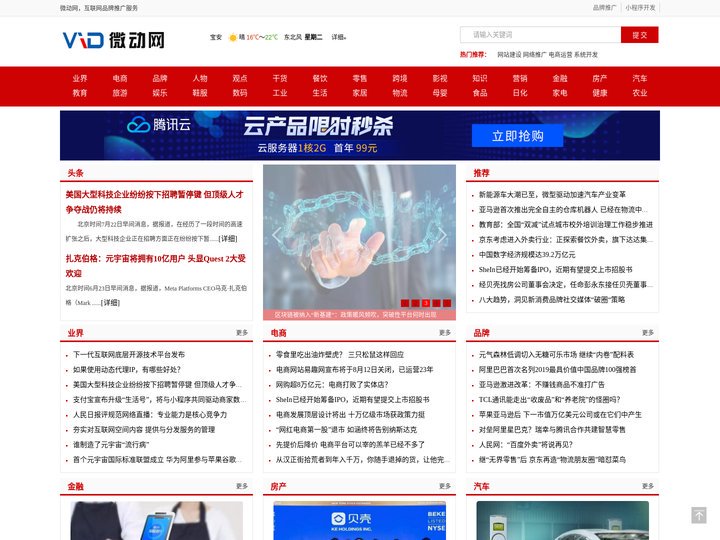Click the 提交 search button
This screenshot has width=720, height=540.
pyautogui.click(x=639, y=35)
